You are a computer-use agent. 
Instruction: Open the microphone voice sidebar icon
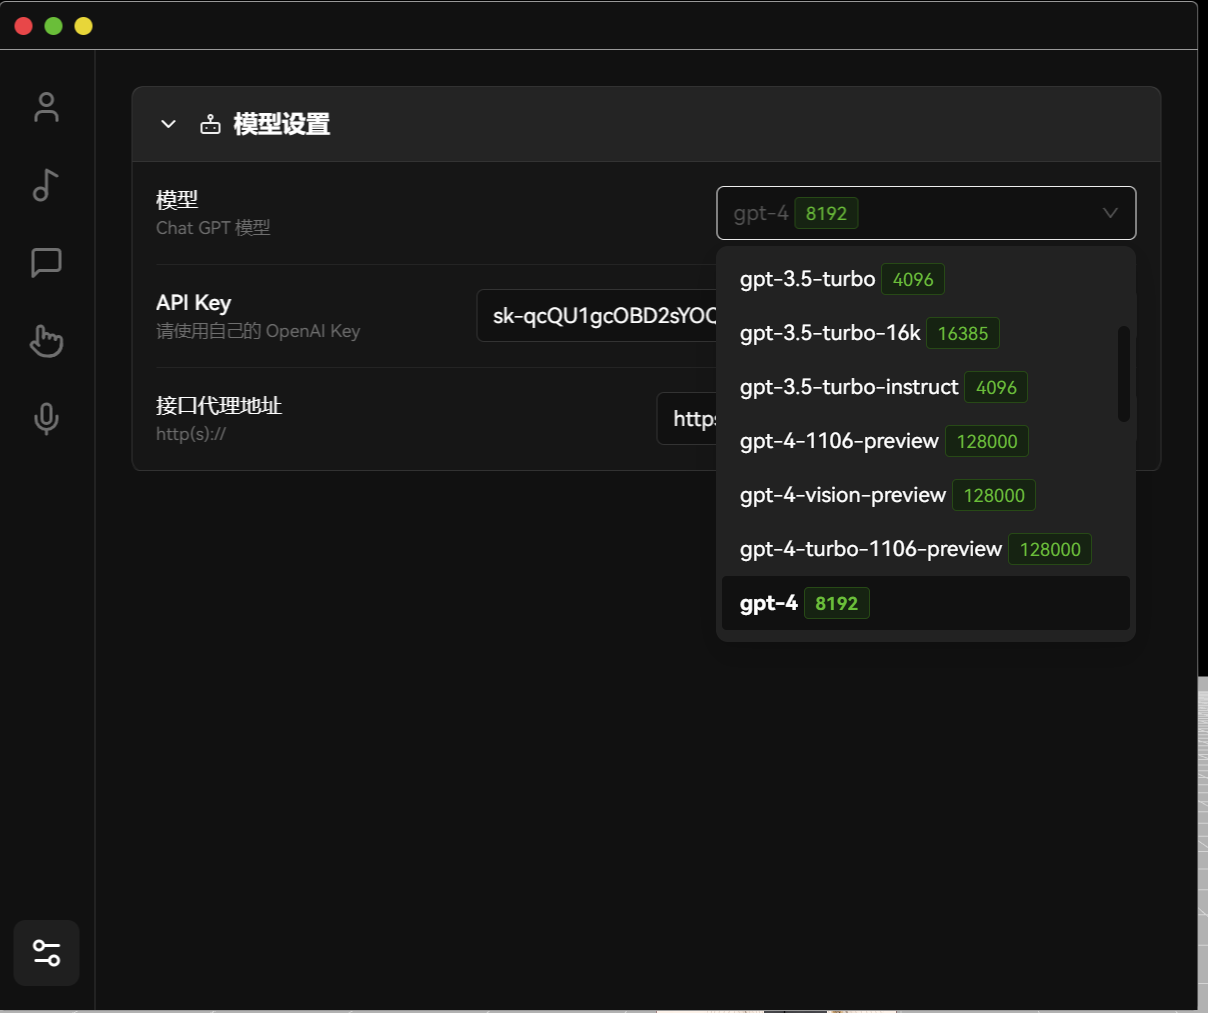[46, 419]
